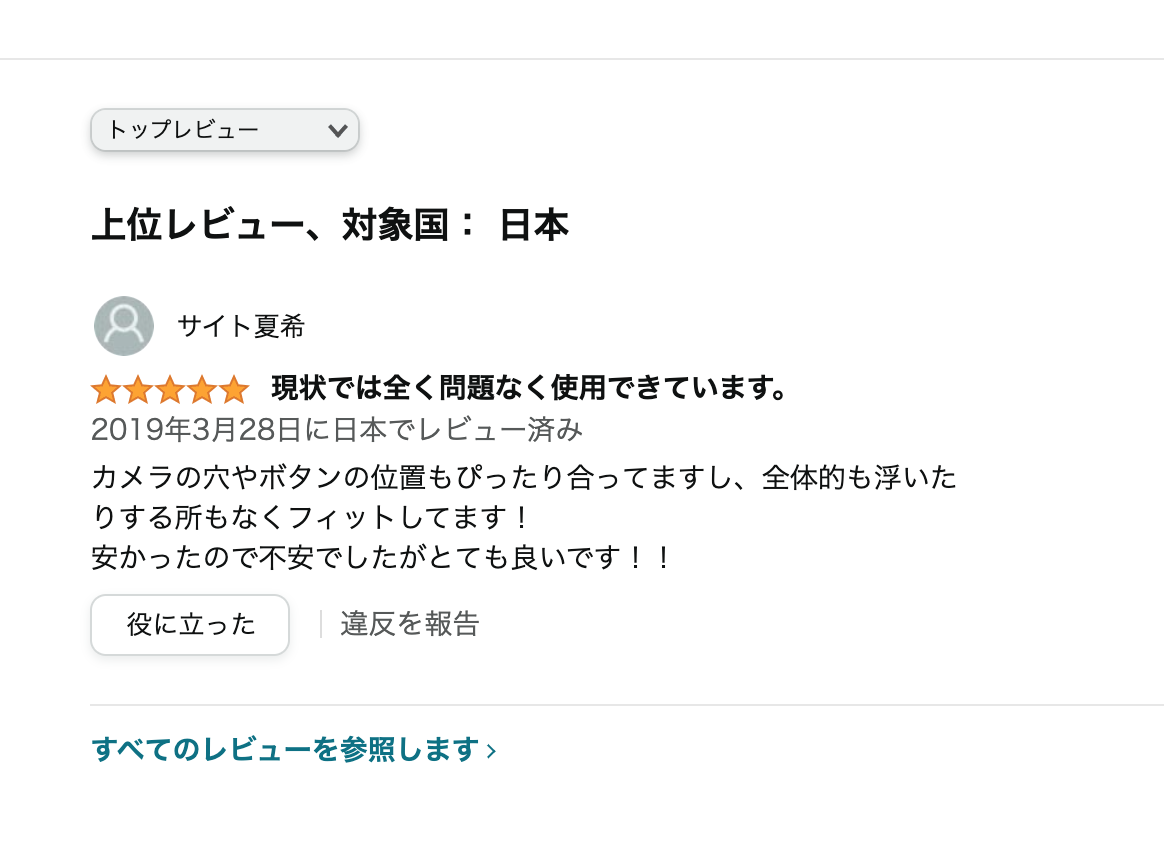Click the arrow after すべてのレビューを参照します
This screenshot has height=852, width=1164.
(x=491, y=750)
